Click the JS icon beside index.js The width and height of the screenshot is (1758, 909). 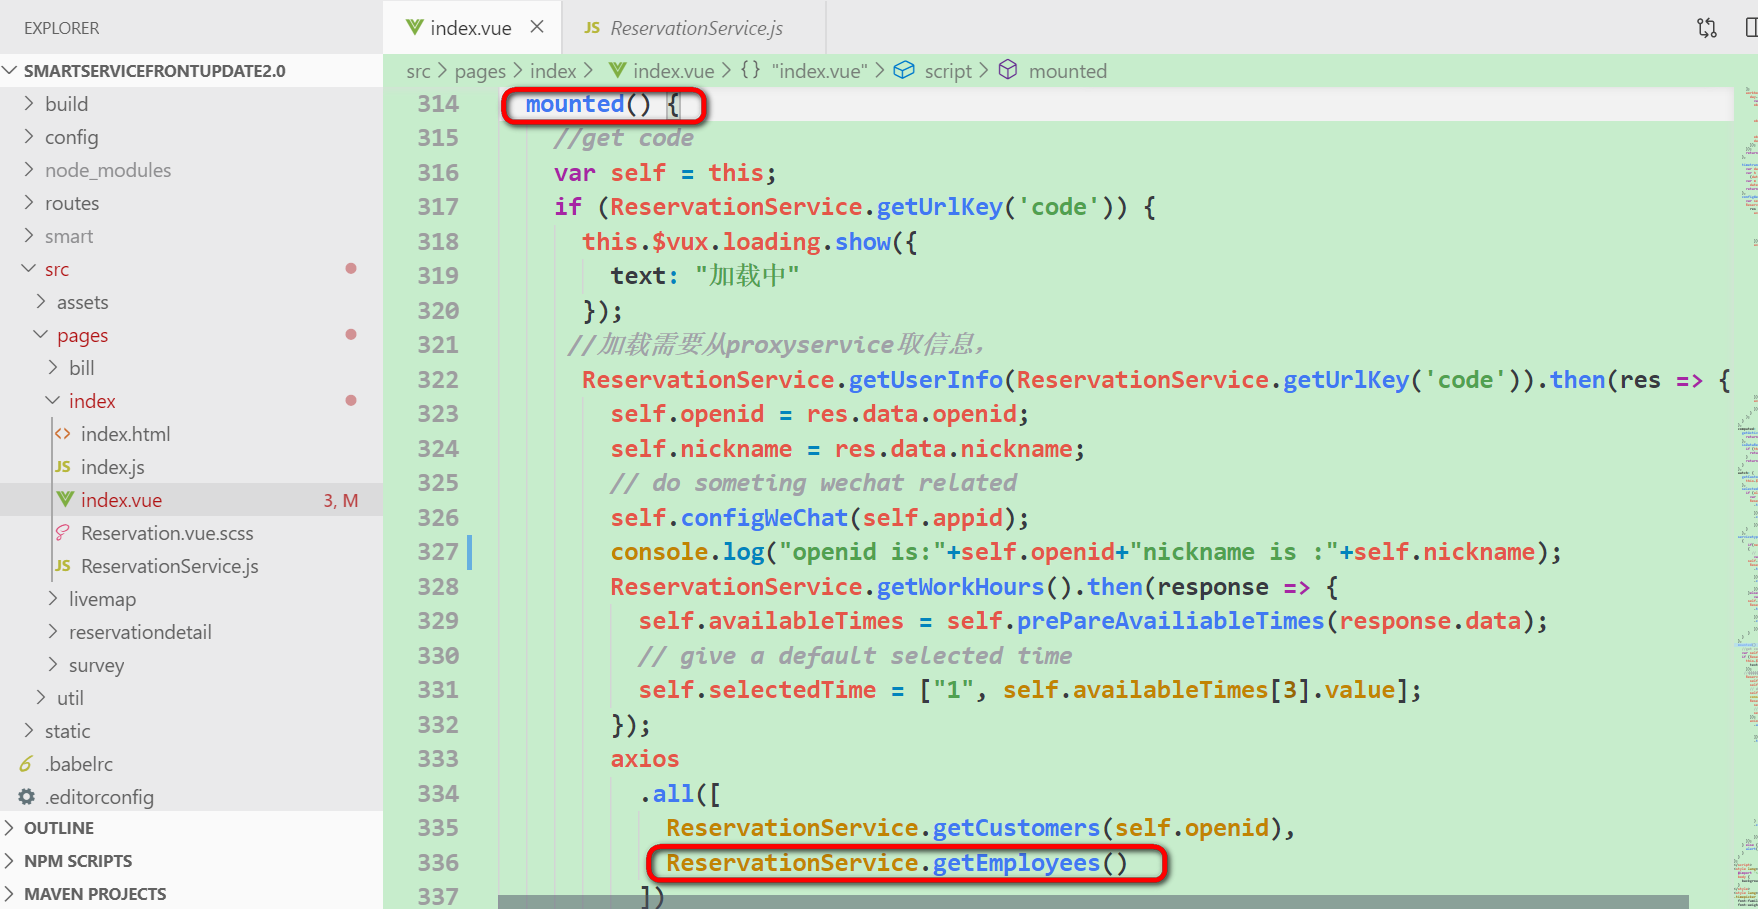click(x=63, y=467)
